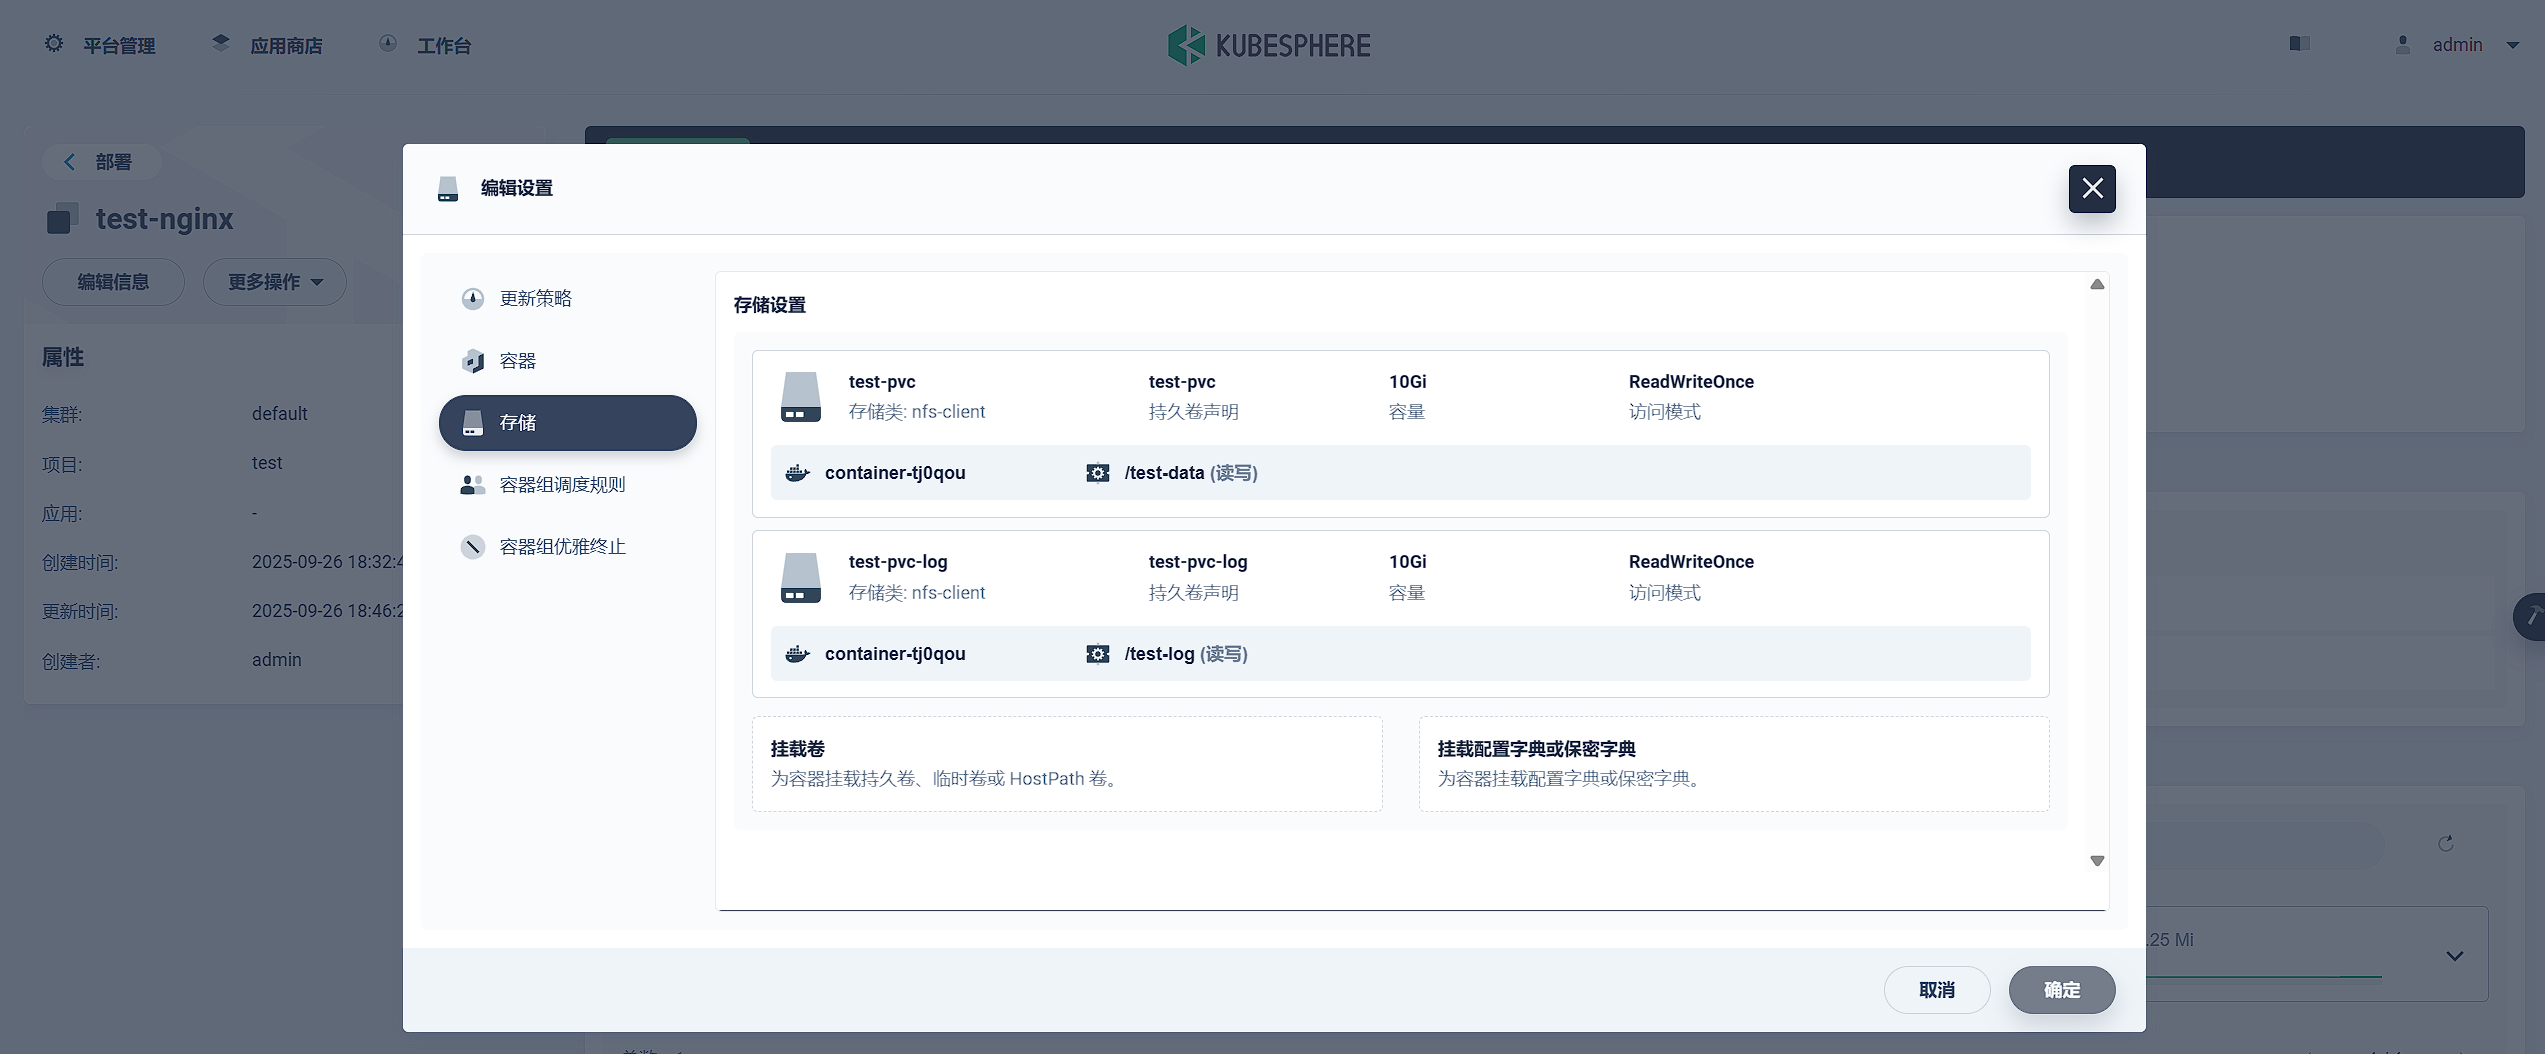Viewport: 2545px width, 1054px height.
Task: Open the 容器组优雅终止 section
Action: (x=562, y=547)
